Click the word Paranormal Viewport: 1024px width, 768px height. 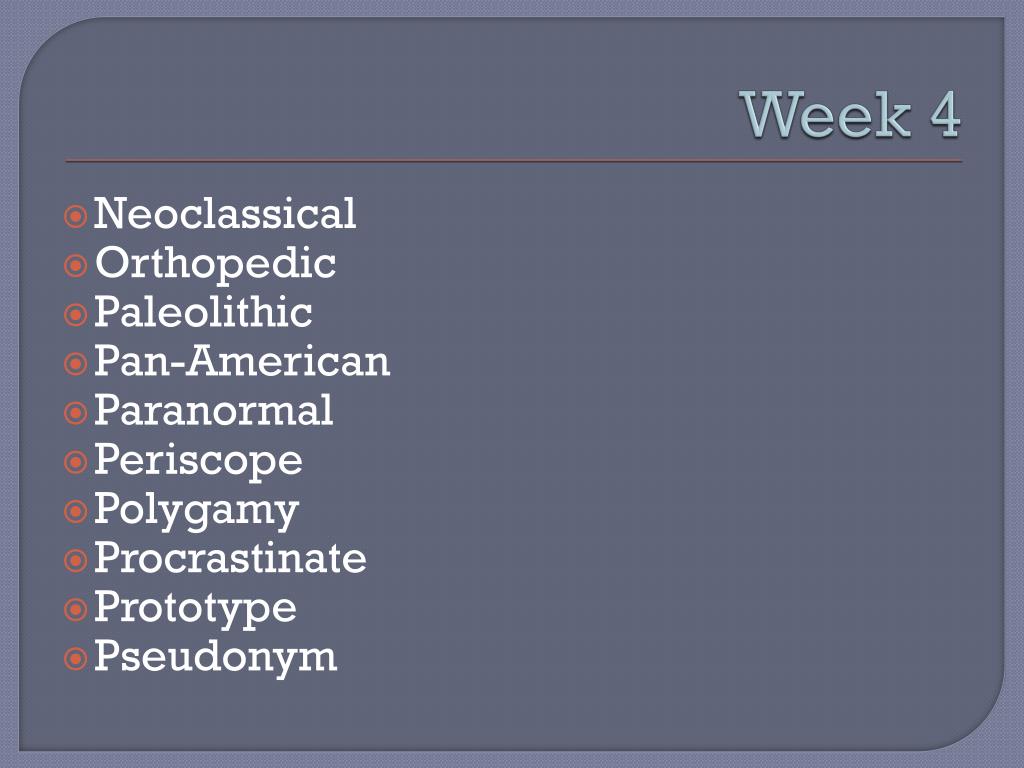214,410
